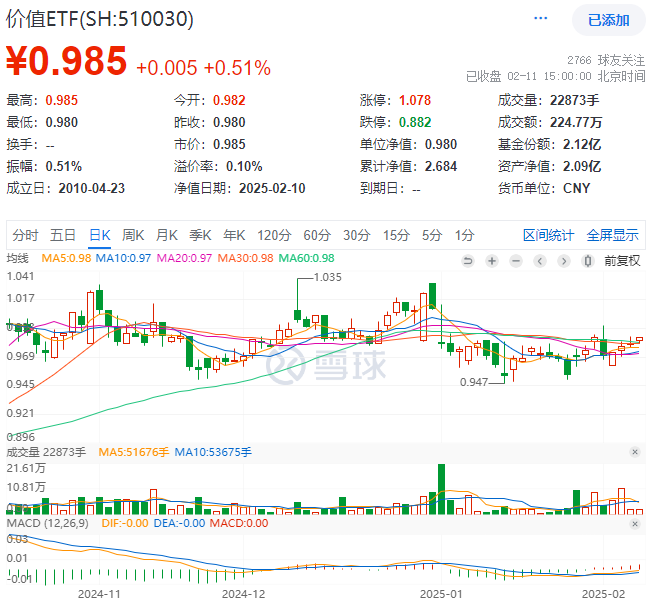
Task: Open 区间统计 range statistics
Action: click(x=548, y=235)
